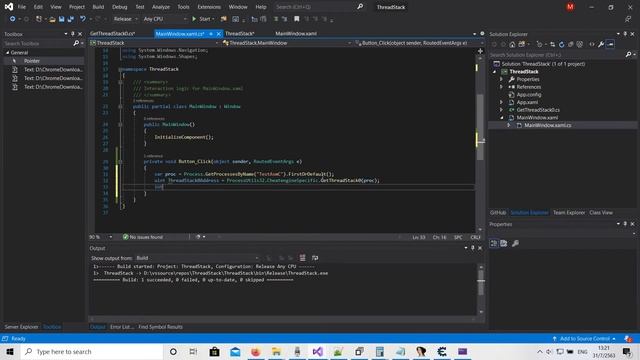Click the split editor icon above scrollbar
Screen dimensions: 640x360
coord(480,51)
